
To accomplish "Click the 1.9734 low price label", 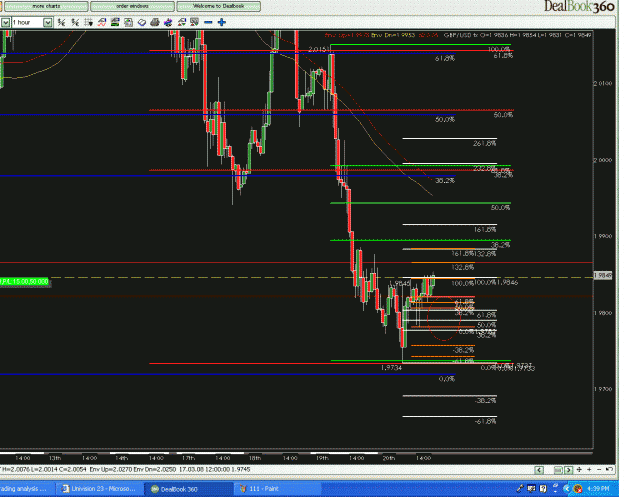I will click(x=391, y=368).
